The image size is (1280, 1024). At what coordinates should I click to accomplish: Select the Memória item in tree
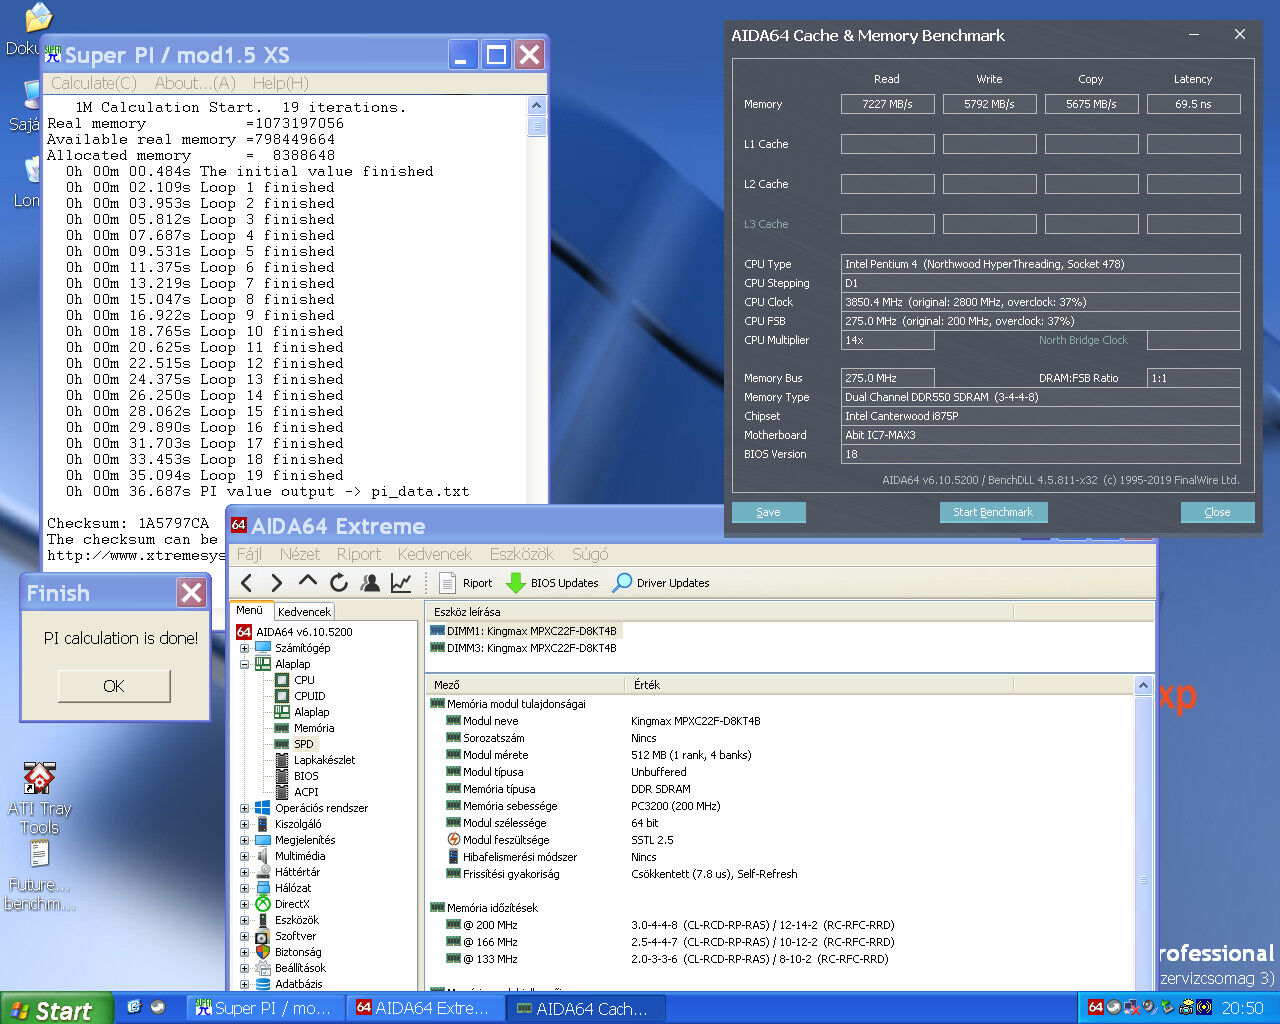314,728
